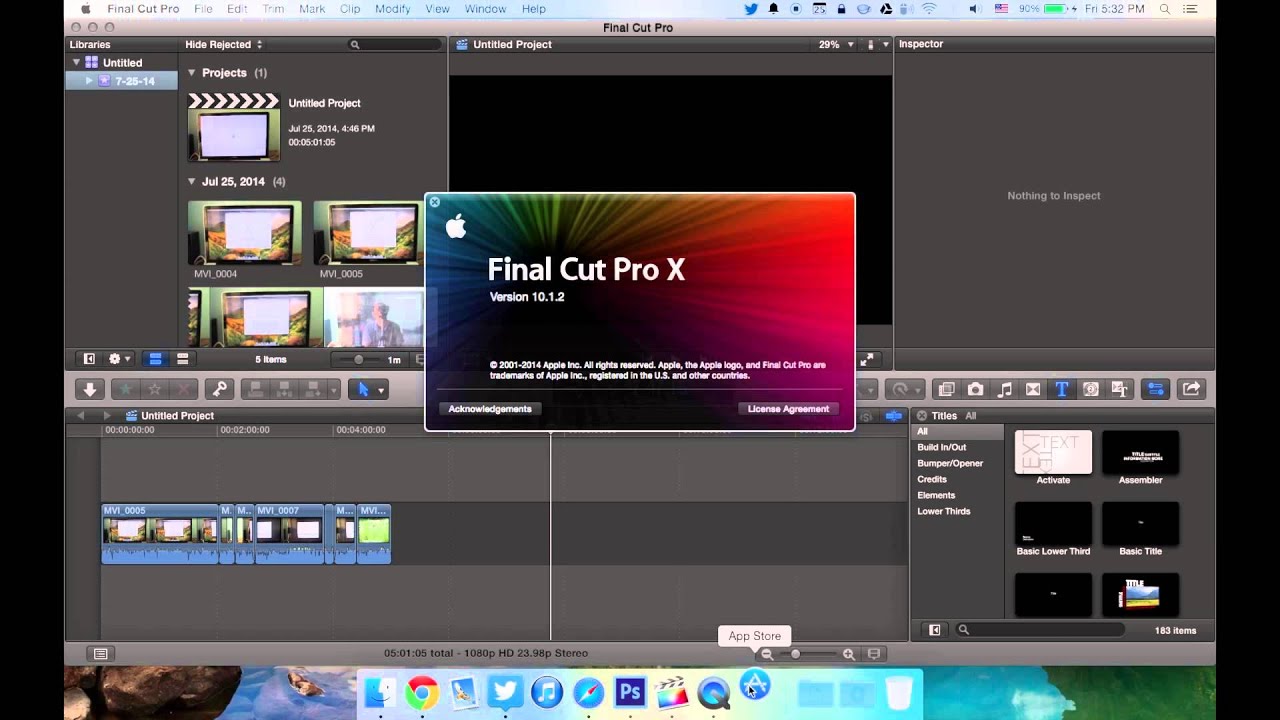Screen dimensions: 1280x720
Task: Toggle snapping button in timeline header
Action: [x=894, y=415]
